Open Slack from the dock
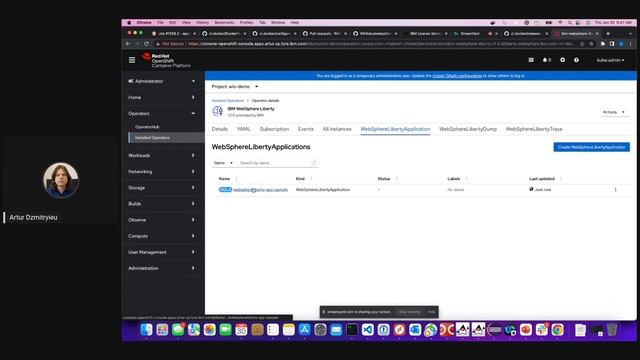The height and width of the screenshot is (360, 640). click(542, 330)
